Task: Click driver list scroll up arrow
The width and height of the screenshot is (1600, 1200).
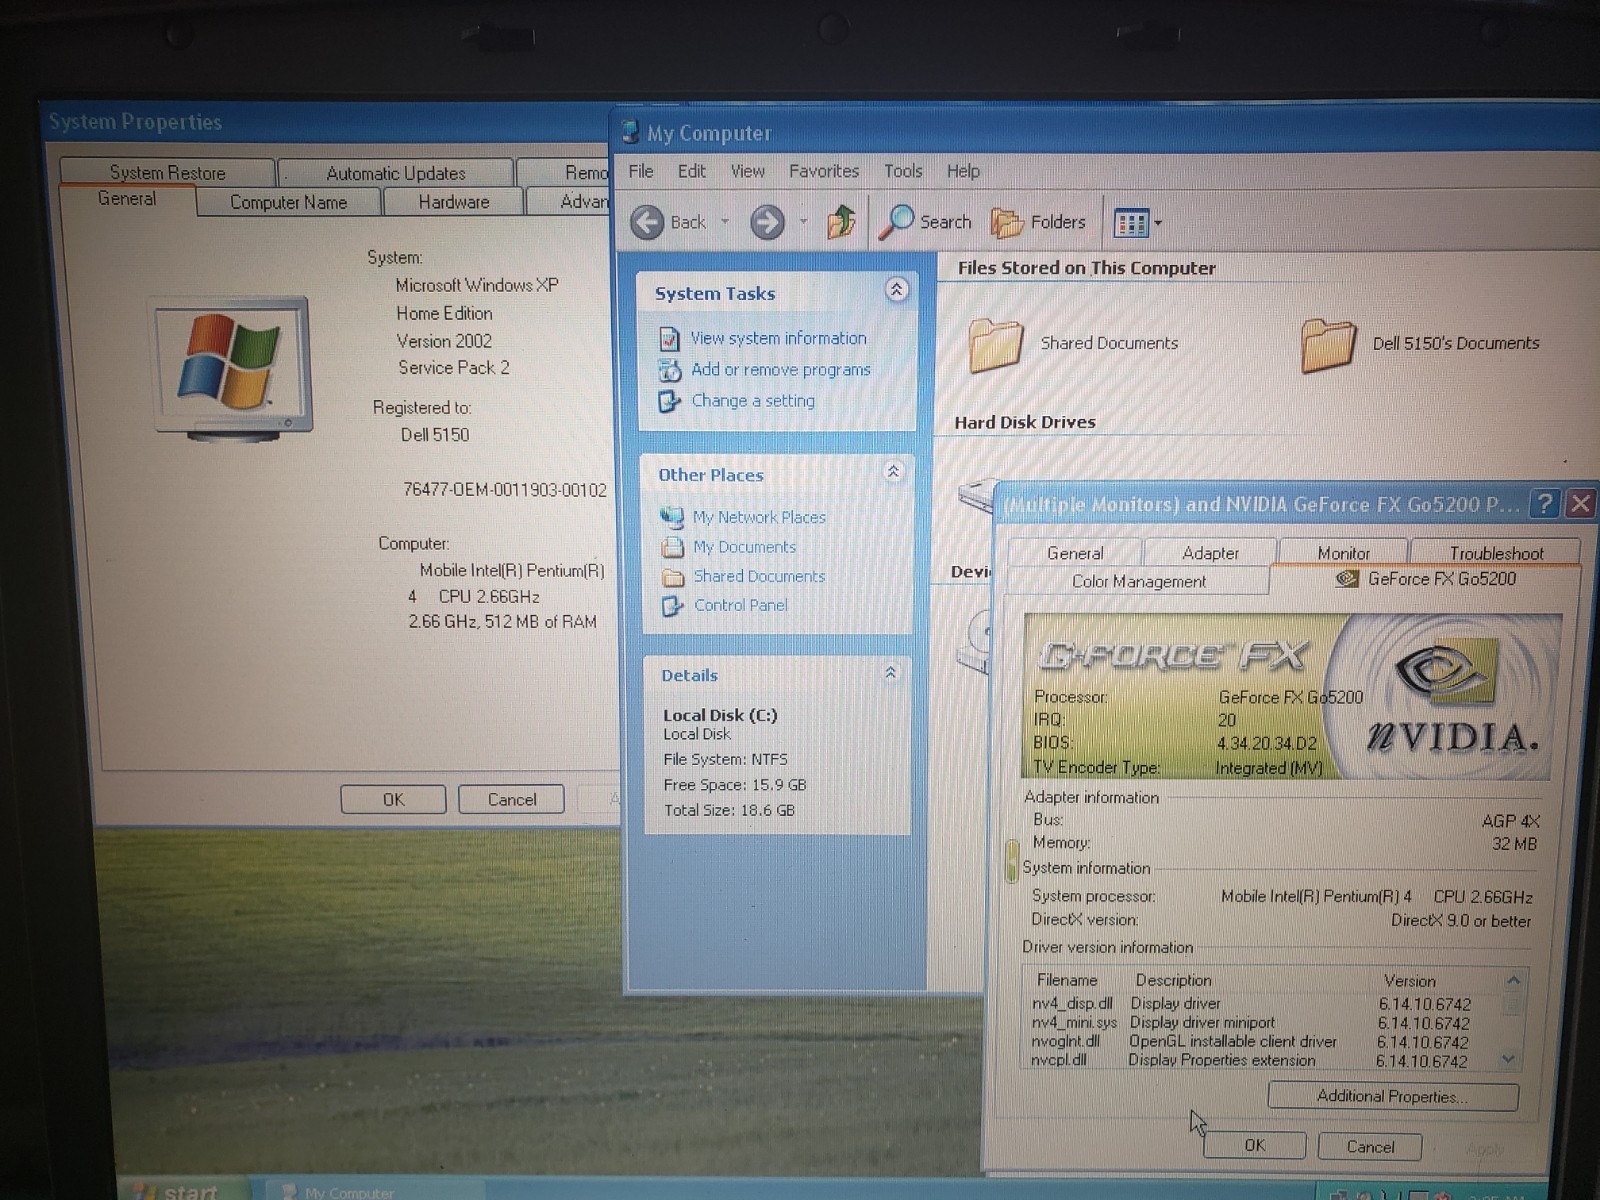Action: pos(1513,981)
